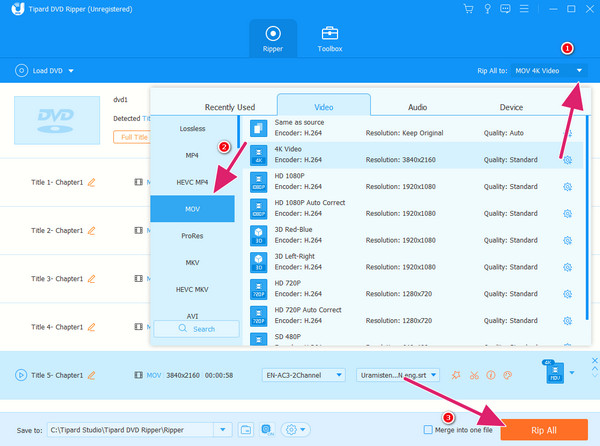Choose MKV in the format list
Screen dimensions: 600x446
[x=192, y=263]
